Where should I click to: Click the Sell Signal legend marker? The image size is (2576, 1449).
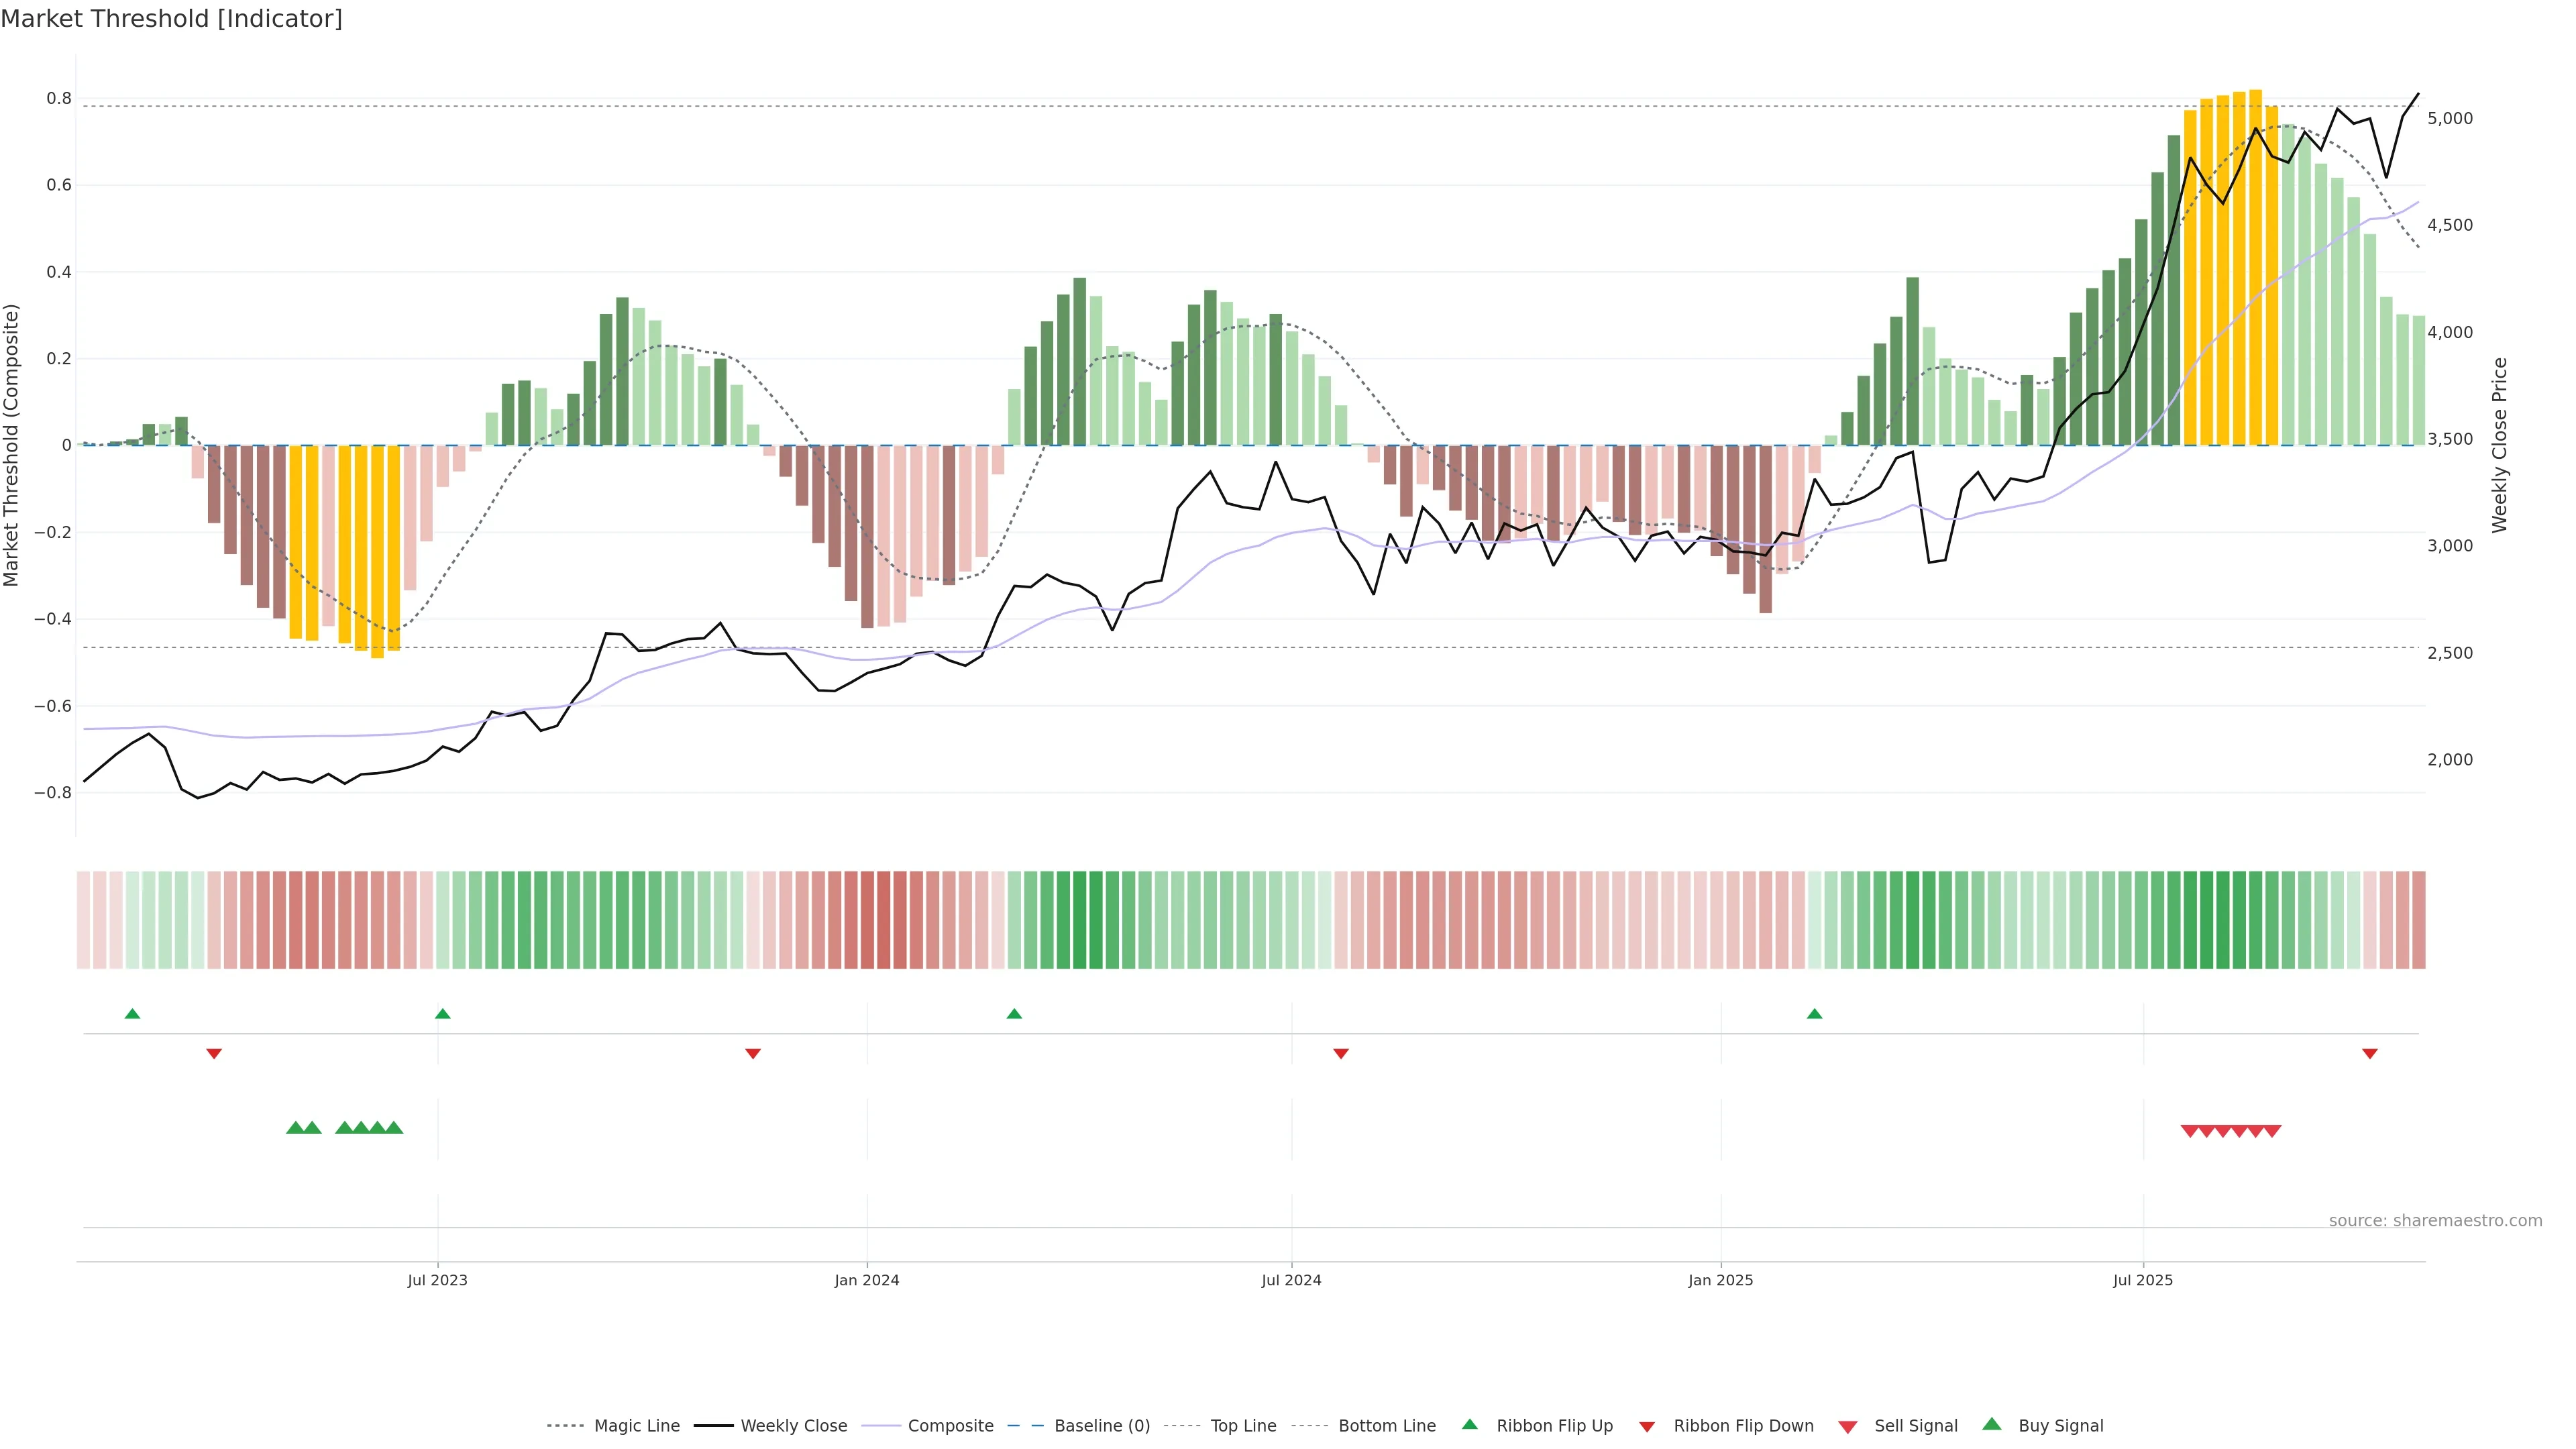(x=1848, y=1426)
